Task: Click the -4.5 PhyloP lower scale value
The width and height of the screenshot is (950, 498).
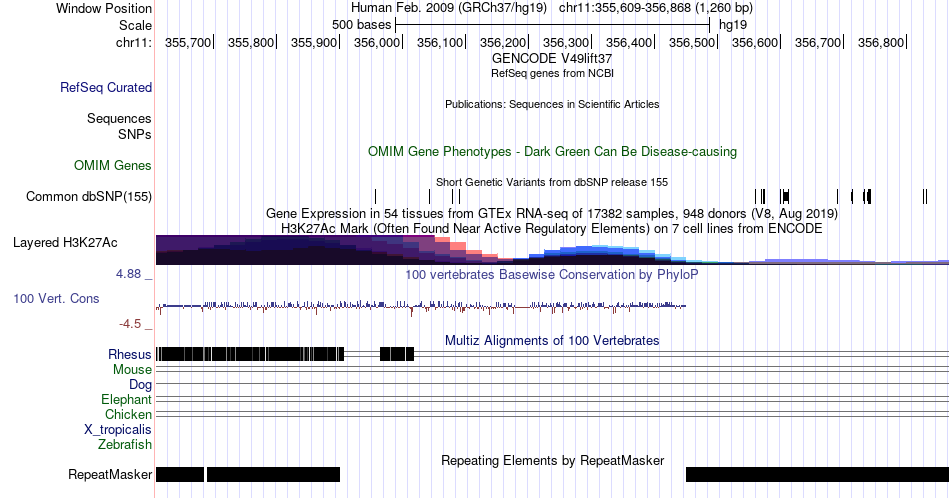Action: coord(130,324)
